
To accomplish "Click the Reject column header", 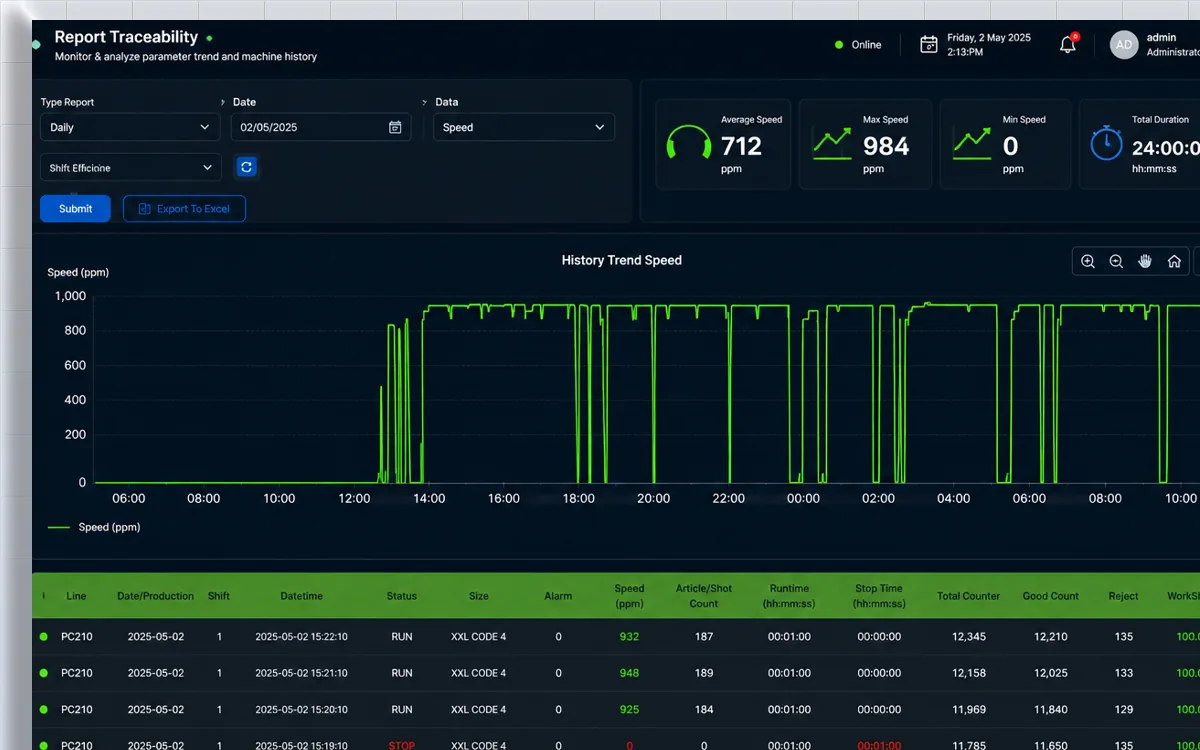I will tap(1124, 596).
